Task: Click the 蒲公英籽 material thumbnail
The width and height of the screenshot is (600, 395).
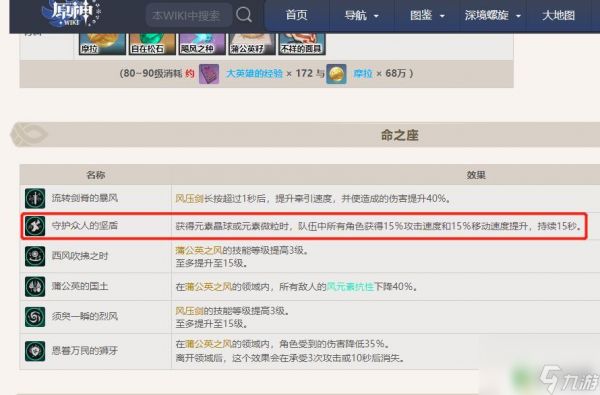Action: (x=251, y=44)
